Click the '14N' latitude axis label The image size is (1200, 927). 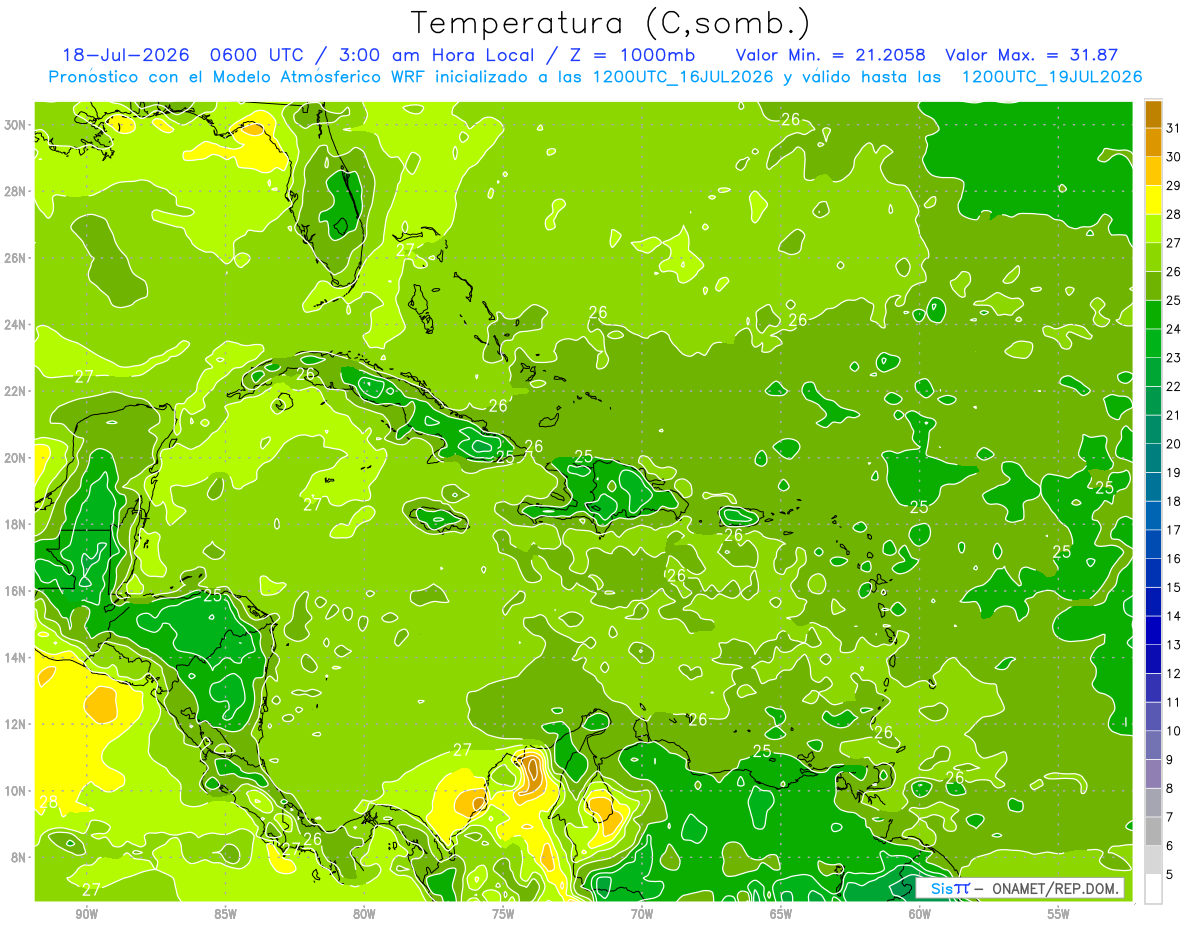(15, 657)
